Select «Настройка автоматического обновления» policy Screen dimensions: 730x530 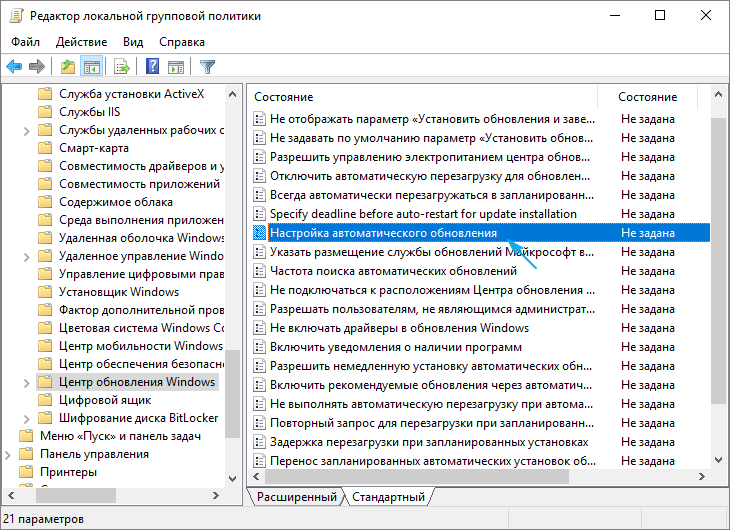pyautogui.click(x=383, y=233)
